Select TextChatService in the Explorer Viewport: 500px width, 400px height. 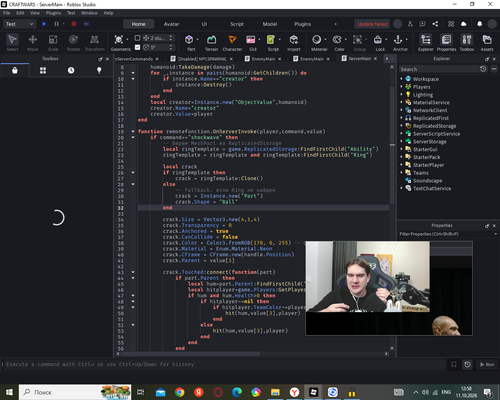(432, 188)
